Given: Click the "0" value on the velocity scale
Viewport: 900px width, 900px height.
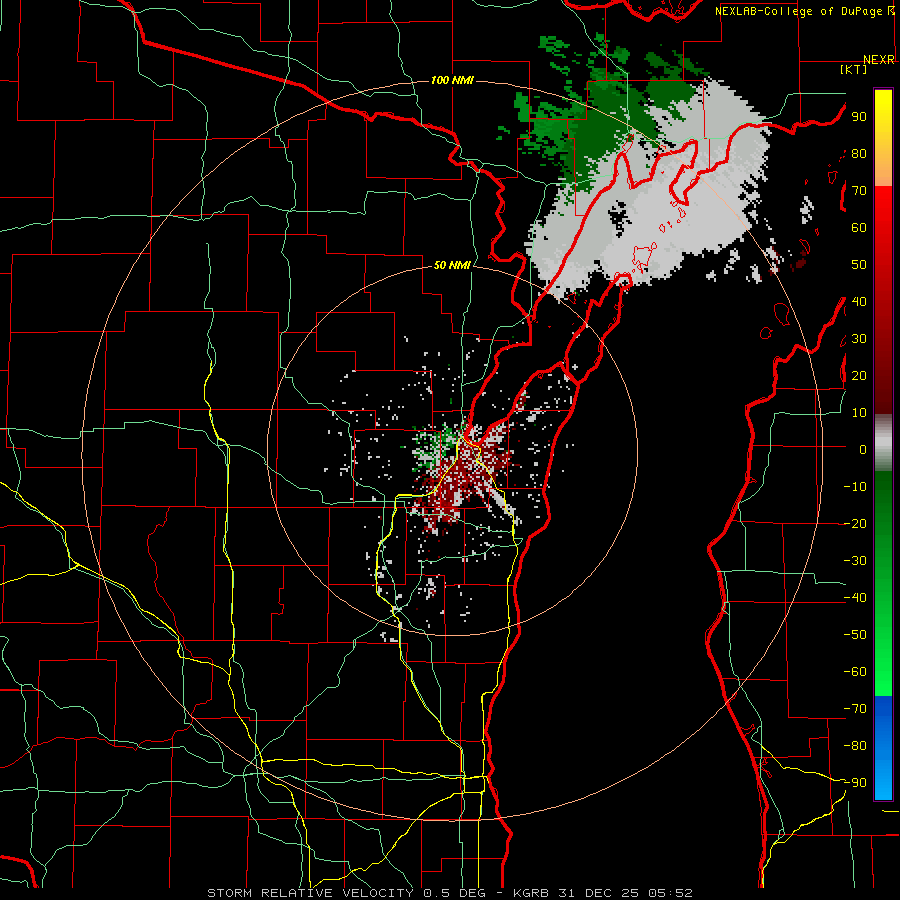Looking at the screenshot, I should click(863, 450).
